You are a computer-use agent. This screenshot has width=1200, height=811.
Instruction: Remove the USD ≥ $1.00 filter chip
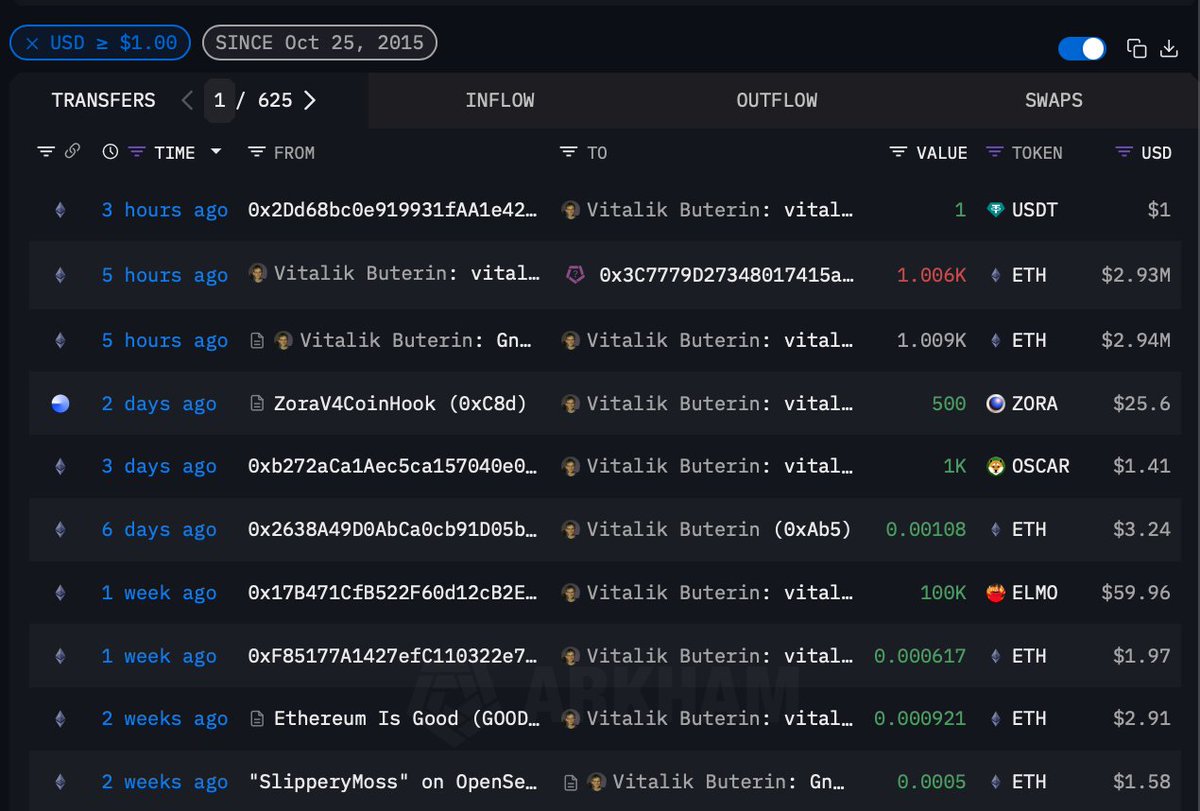click(32, 43)
